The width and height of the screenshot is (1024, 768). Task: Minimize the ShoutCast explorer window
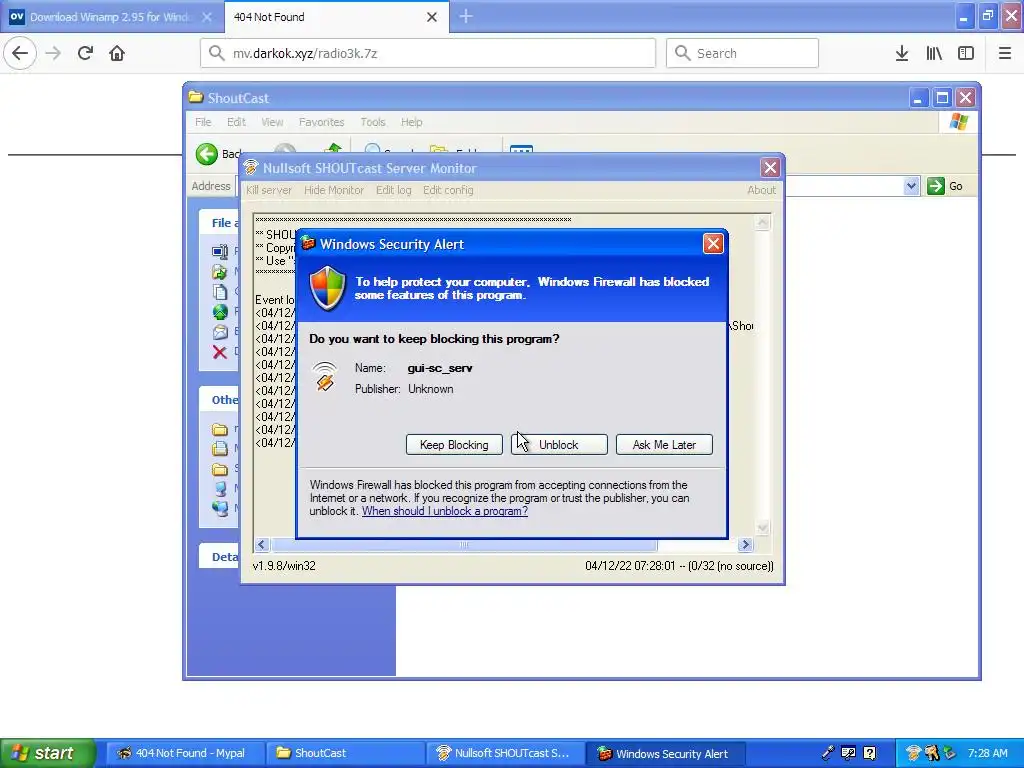click(918, 98)
